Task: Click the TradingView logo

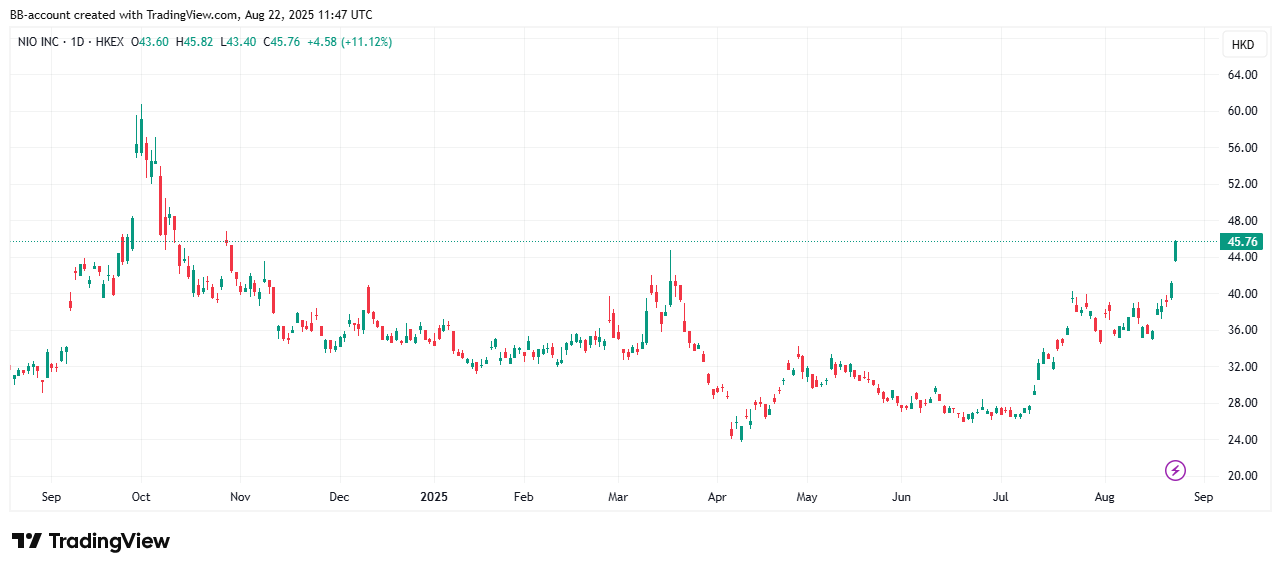Action: (91, 541)
